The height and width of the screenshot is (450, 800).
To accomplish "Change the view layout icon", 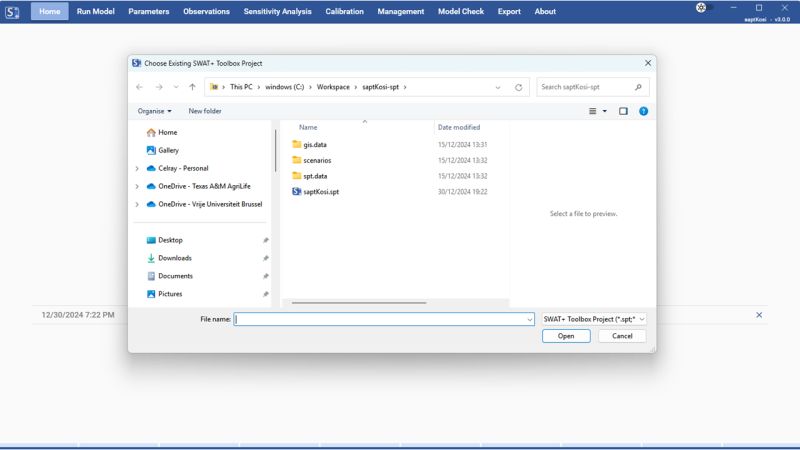I will tap(592, 111).
